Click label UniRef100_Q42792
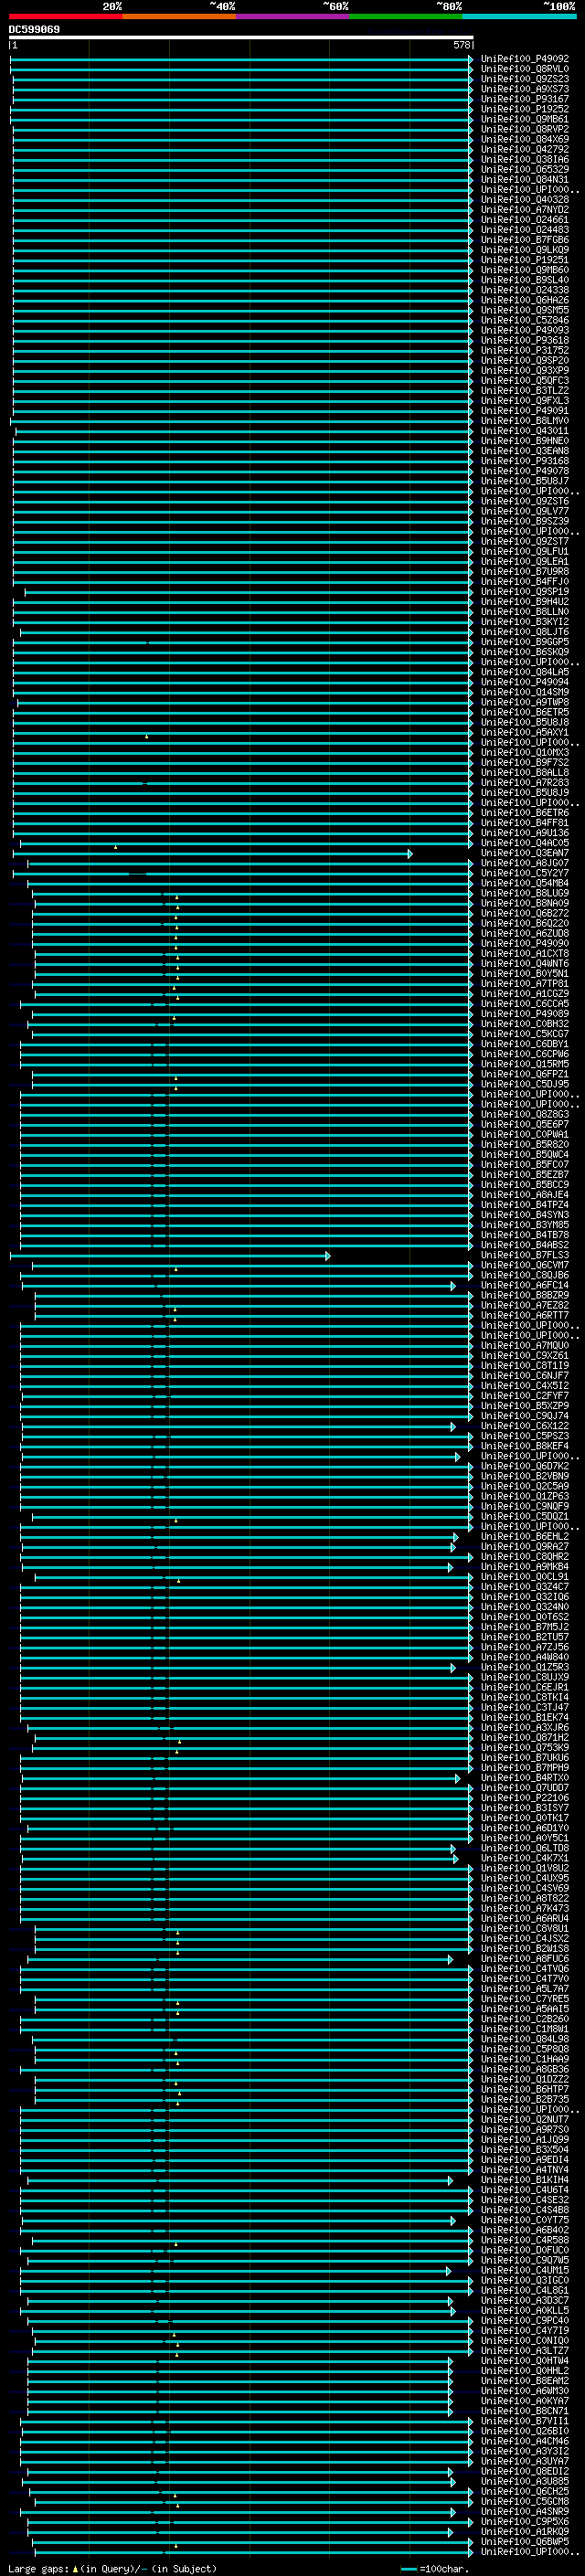The width and height of the screenshot is (585, 2576). (525, 149)
